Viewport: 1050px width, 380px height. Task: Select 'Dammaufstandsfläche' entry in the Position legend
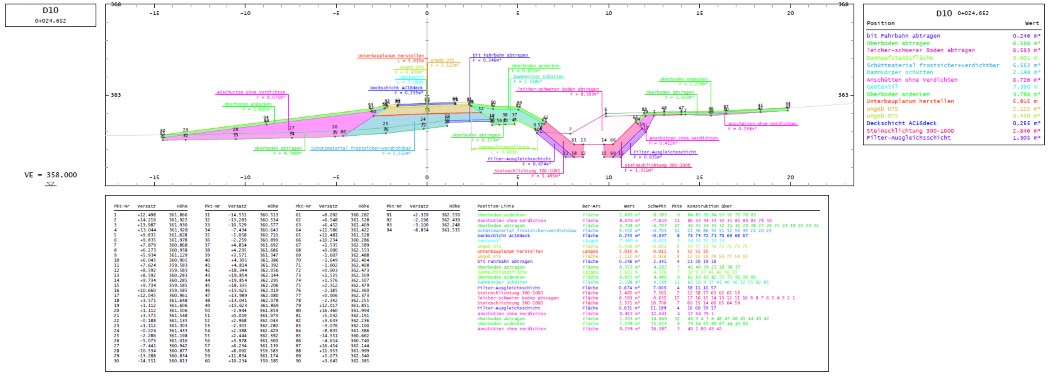(x=900, y=58)
